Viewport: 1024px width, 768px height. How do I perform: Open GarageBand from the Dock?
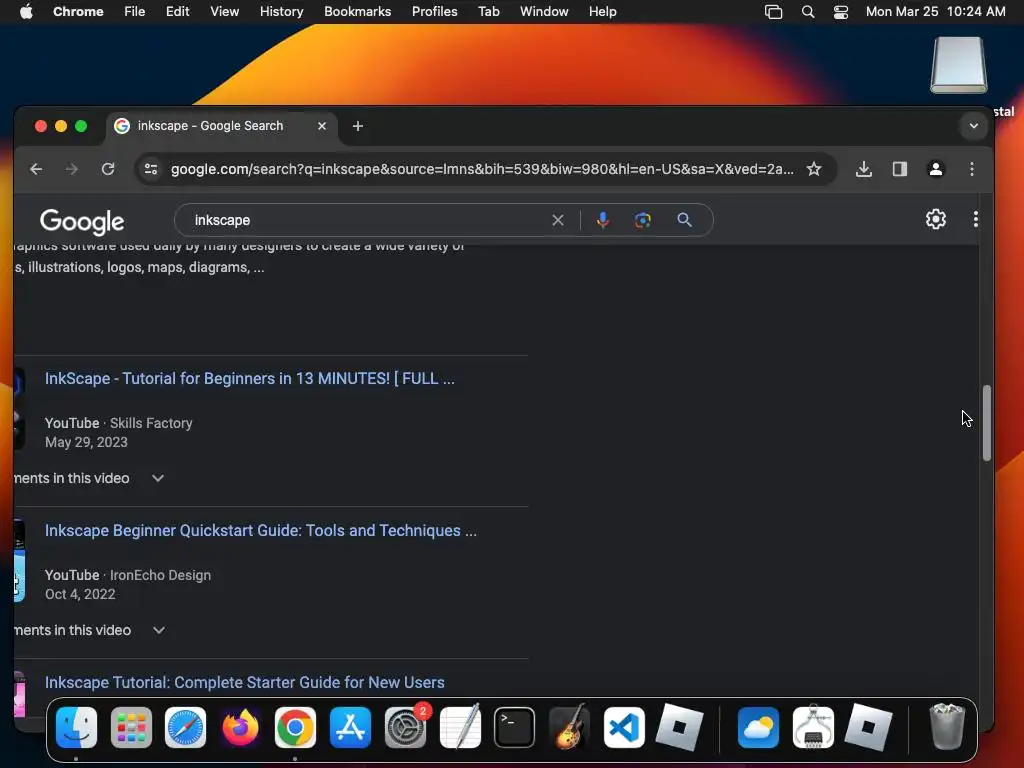(569, 726)
